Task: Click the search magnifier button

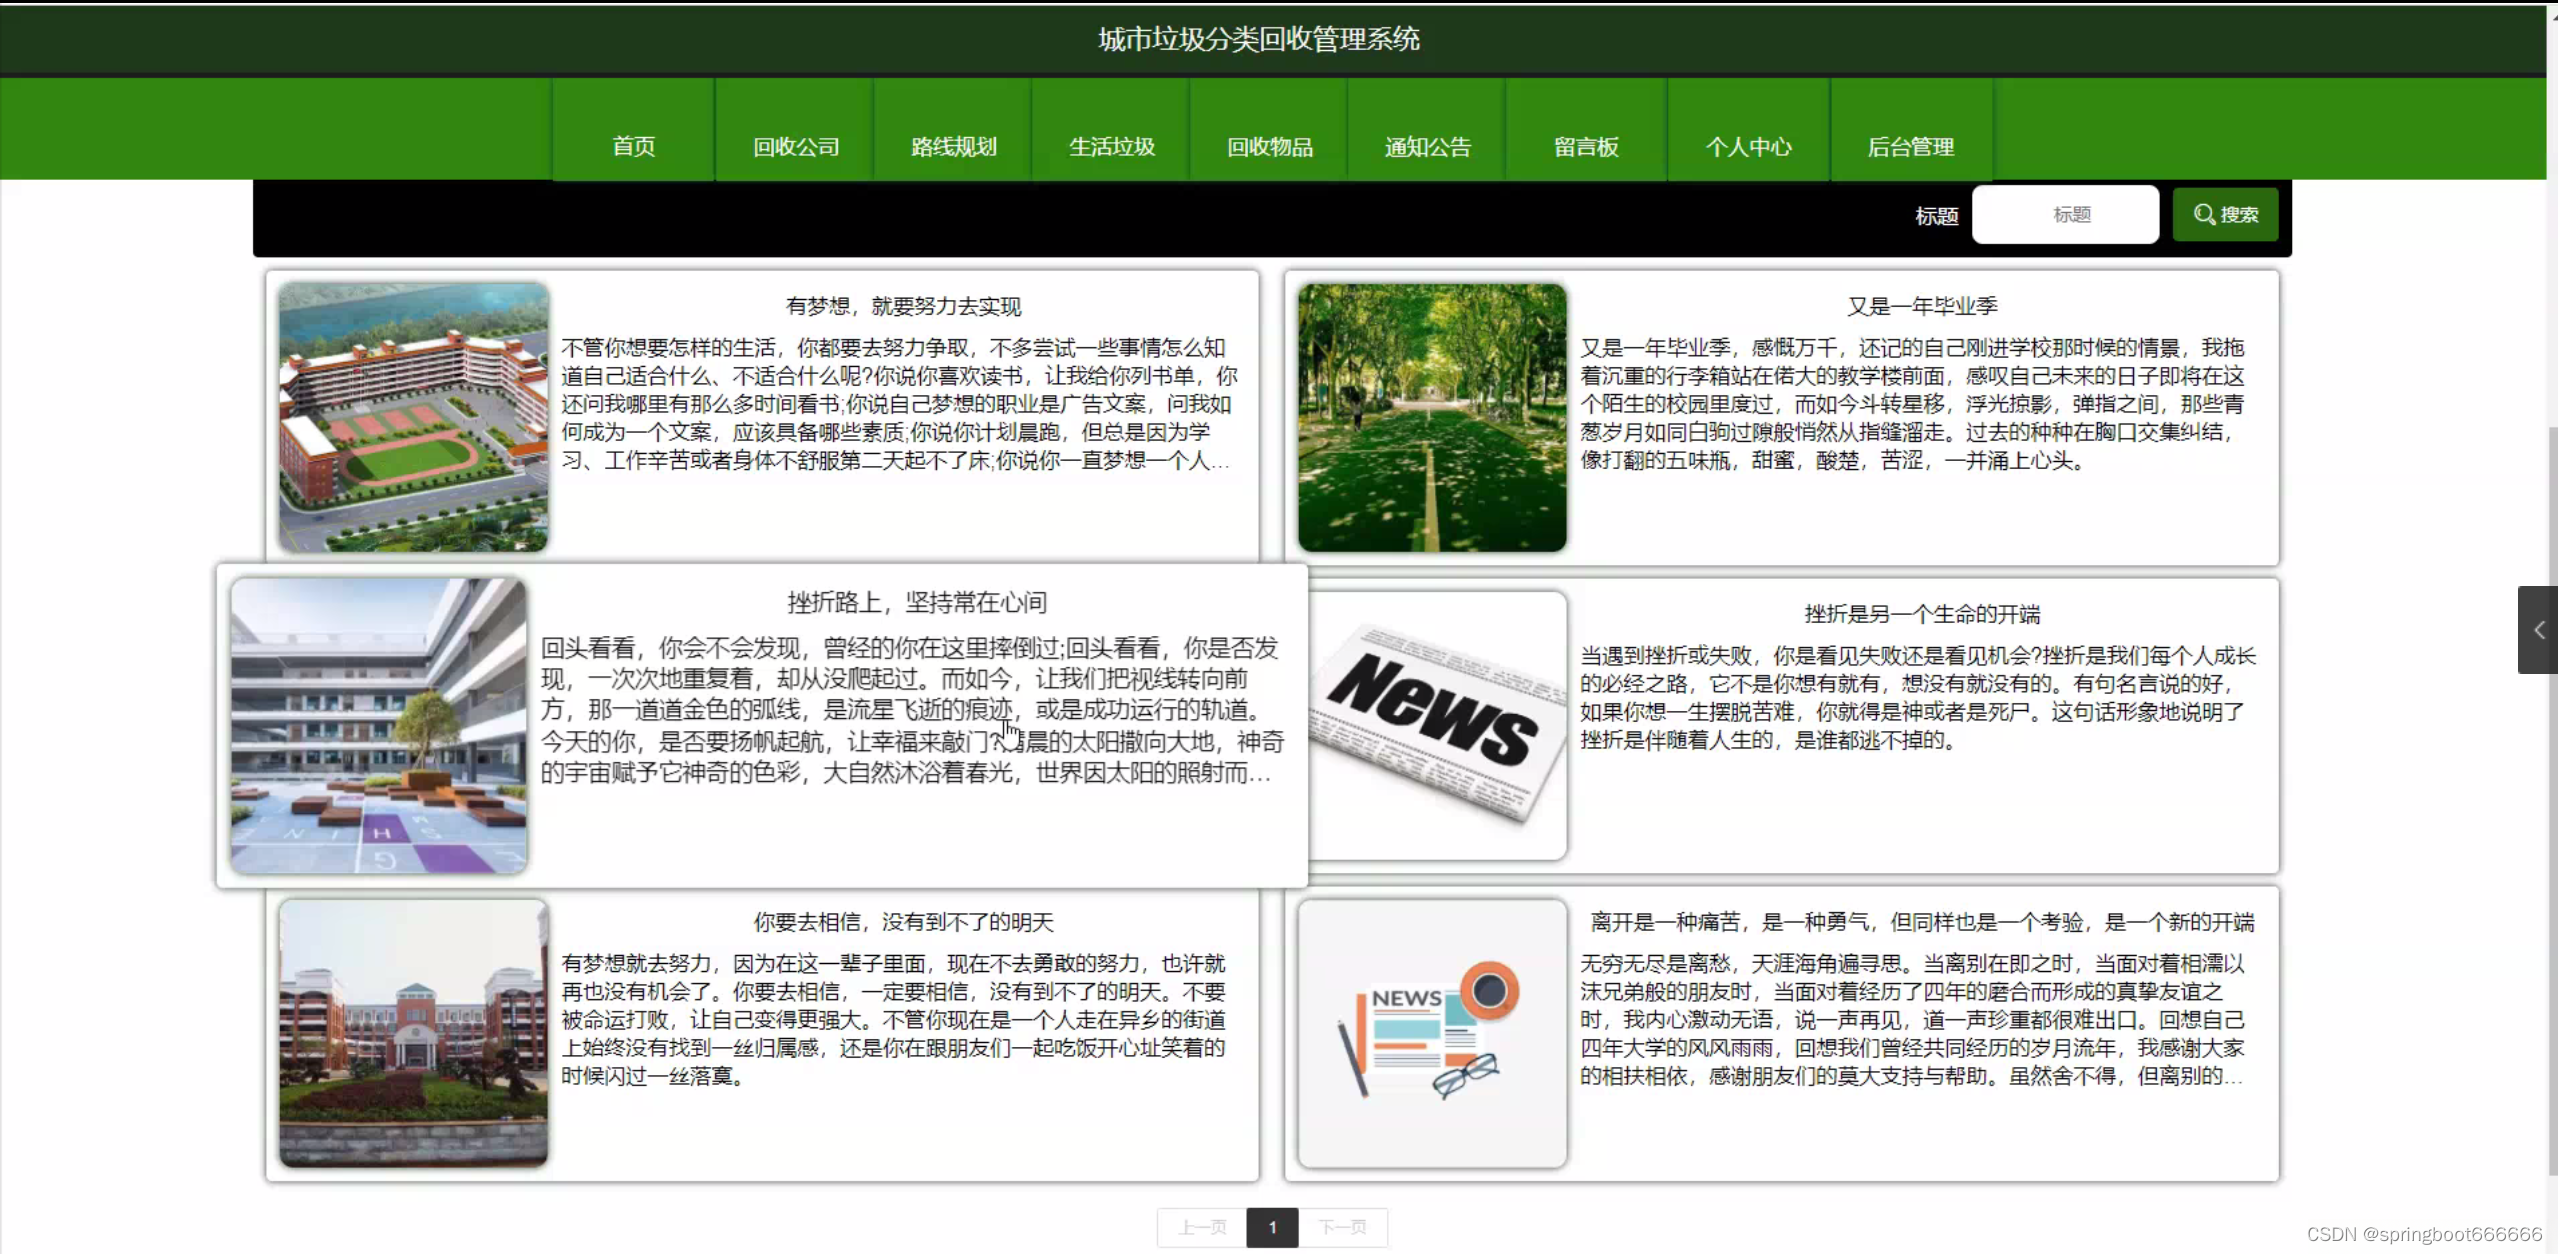Action: coord(2224,215)
